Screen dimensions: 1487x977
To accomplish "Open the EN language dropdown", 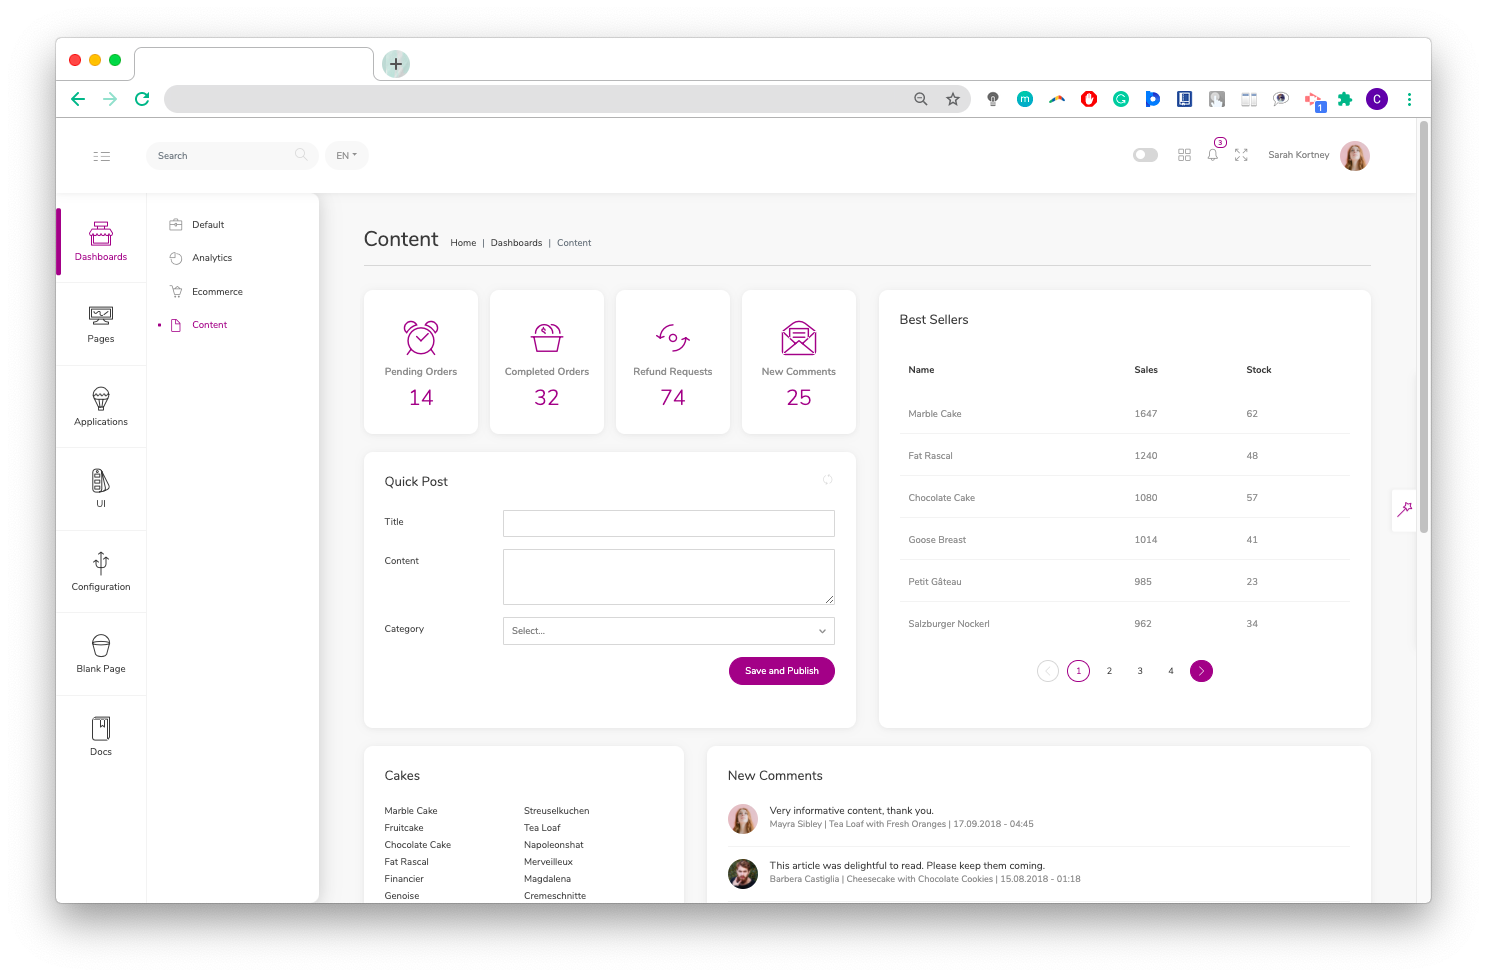I will pyautogui.click(x=347, y=155).
